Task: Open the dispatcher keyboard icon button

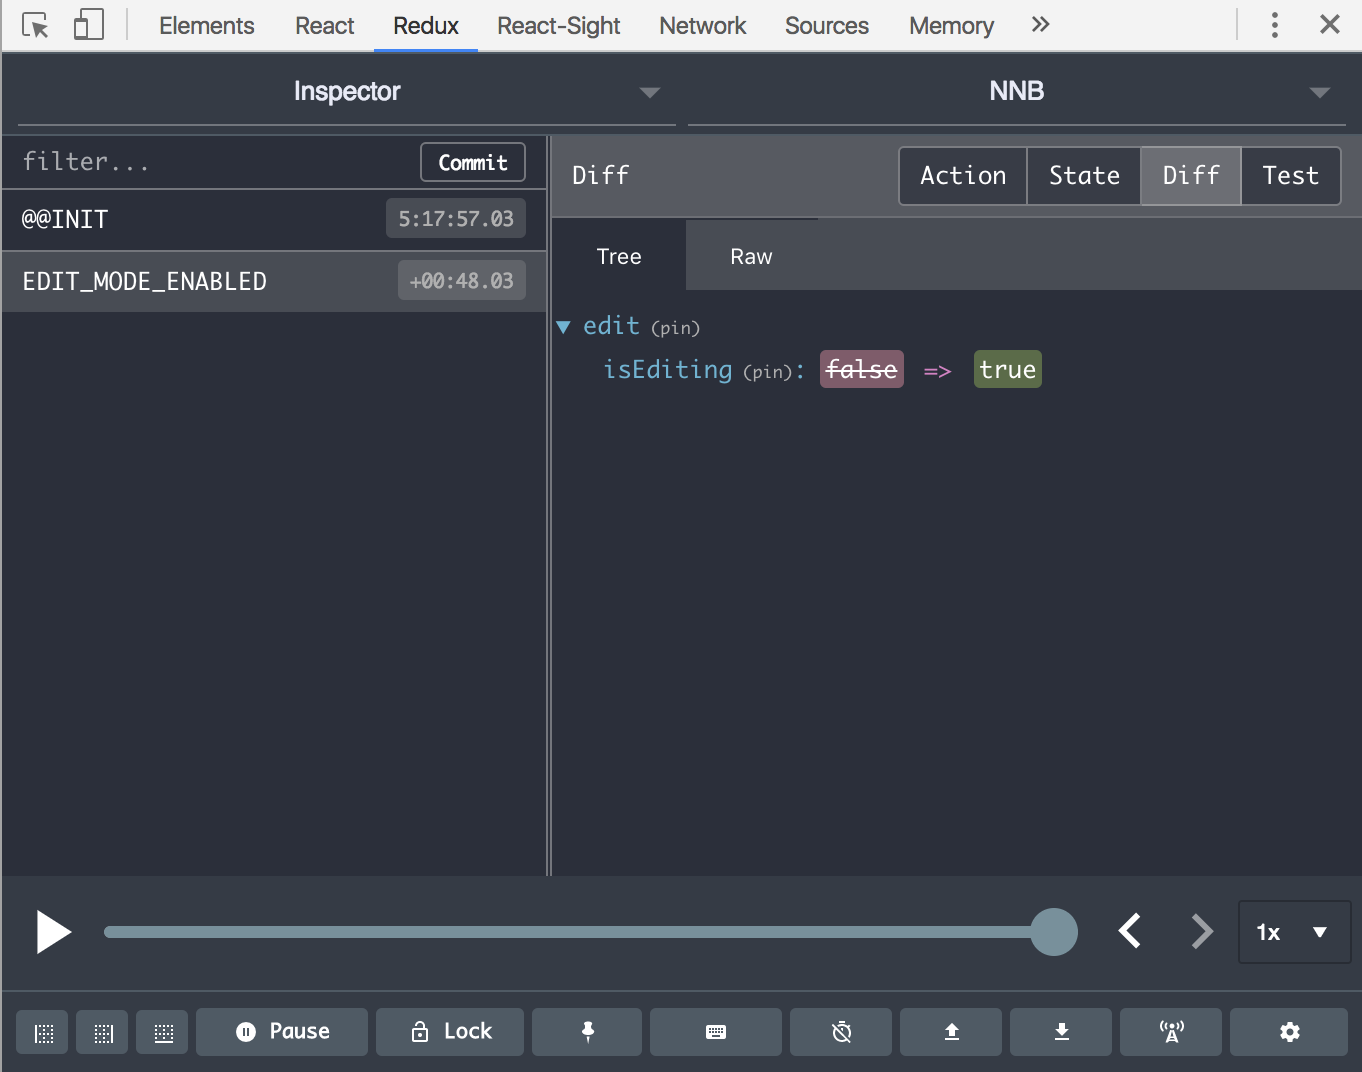Action: click(716, 1032)
